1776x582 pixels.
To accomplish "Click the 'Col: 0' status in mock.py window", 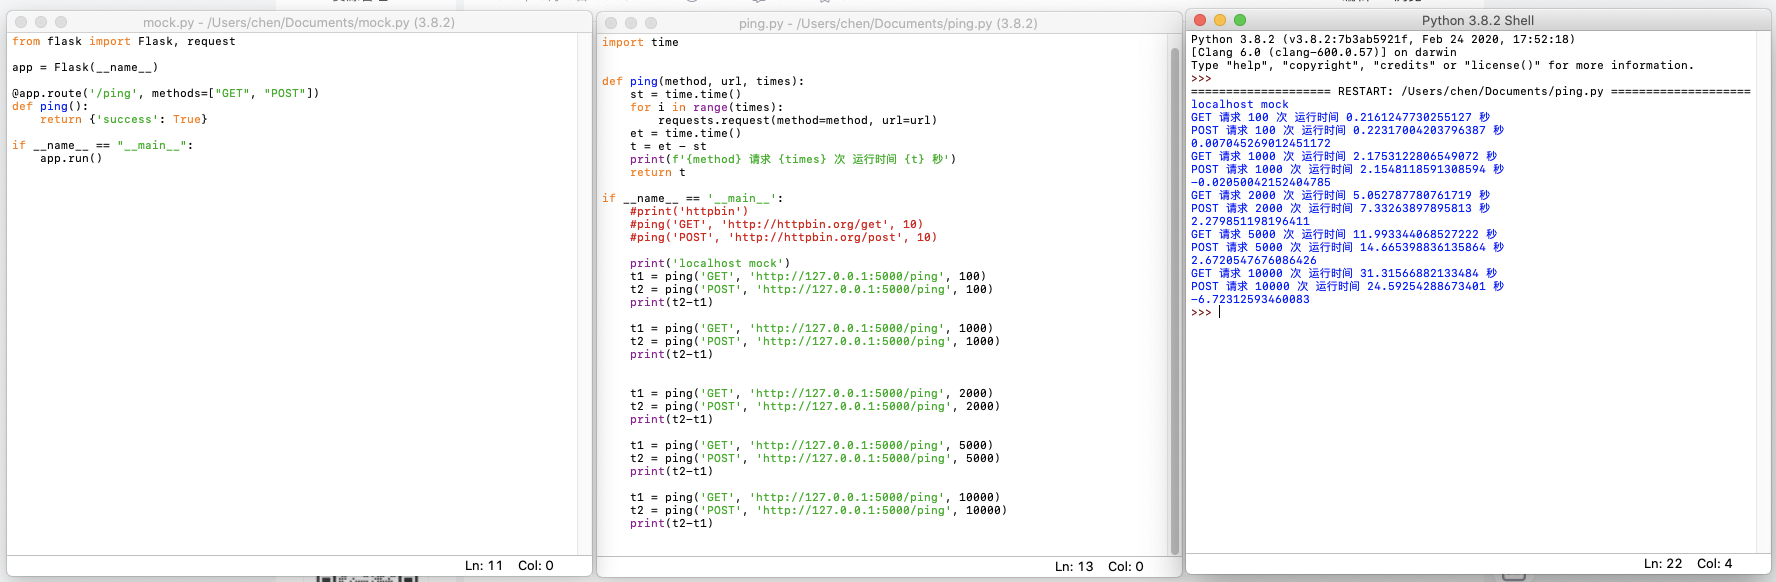I will pos(536,566).
